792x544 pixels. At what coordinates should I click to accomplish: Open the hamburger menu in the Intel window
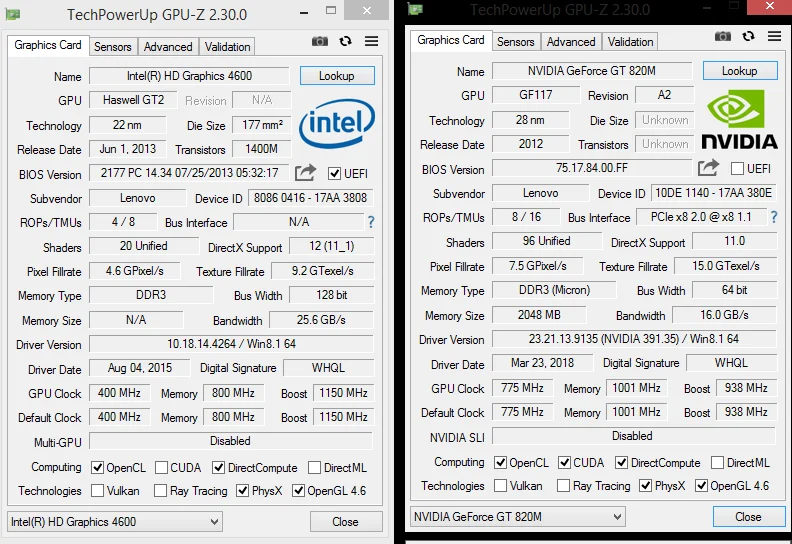(372, 41)
